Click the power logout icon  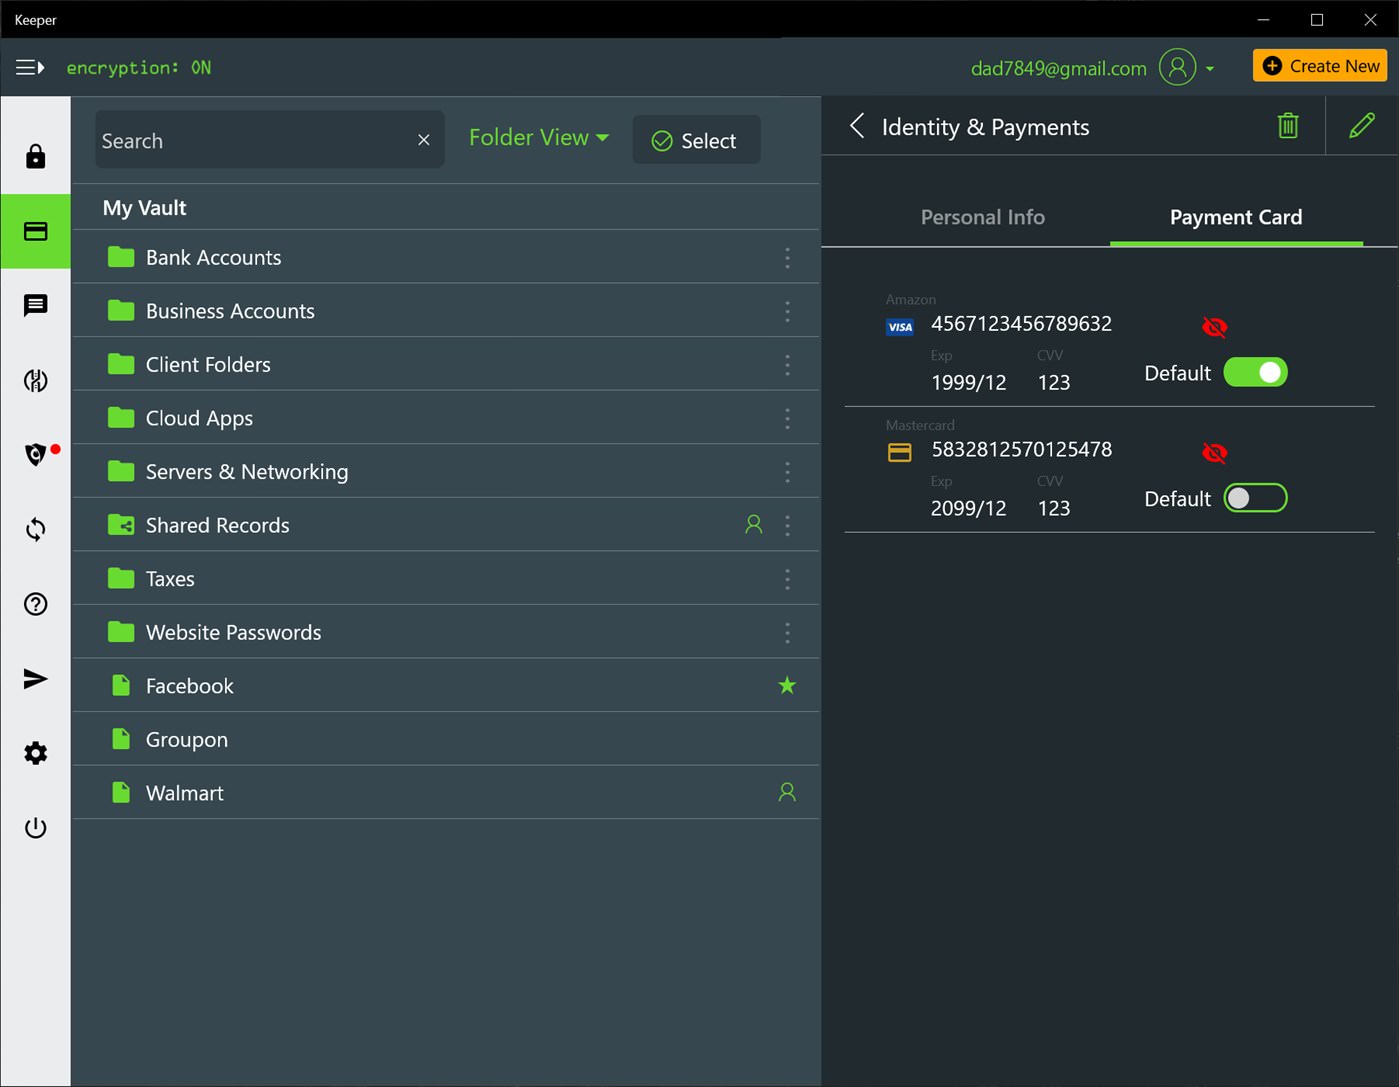point(35,828)
